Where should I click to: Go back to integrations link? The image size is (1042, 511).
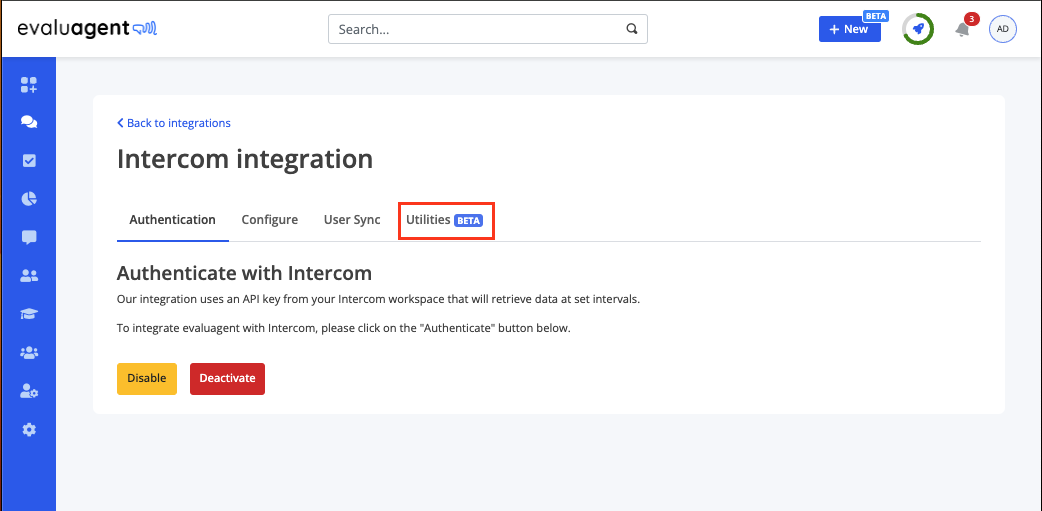point(174,123)
